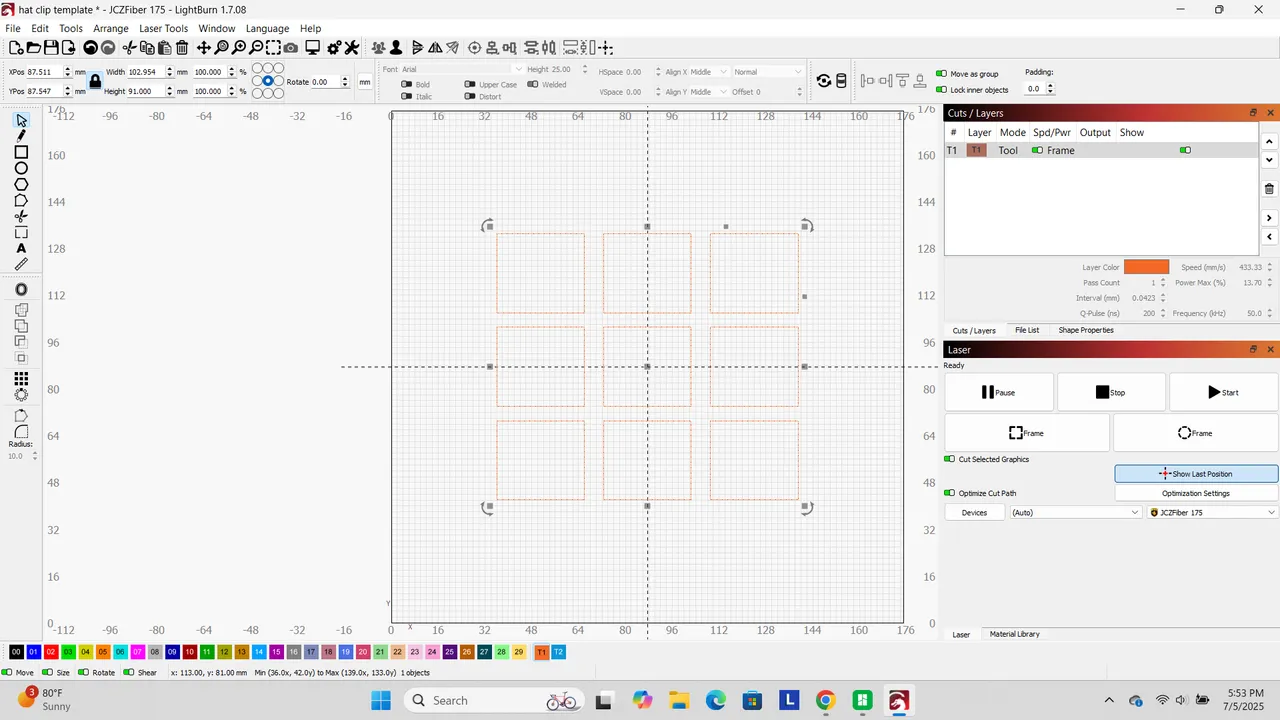Click the Start laser button
This screenshot has height=720, width=1280.
click(x=1224, y=392)
